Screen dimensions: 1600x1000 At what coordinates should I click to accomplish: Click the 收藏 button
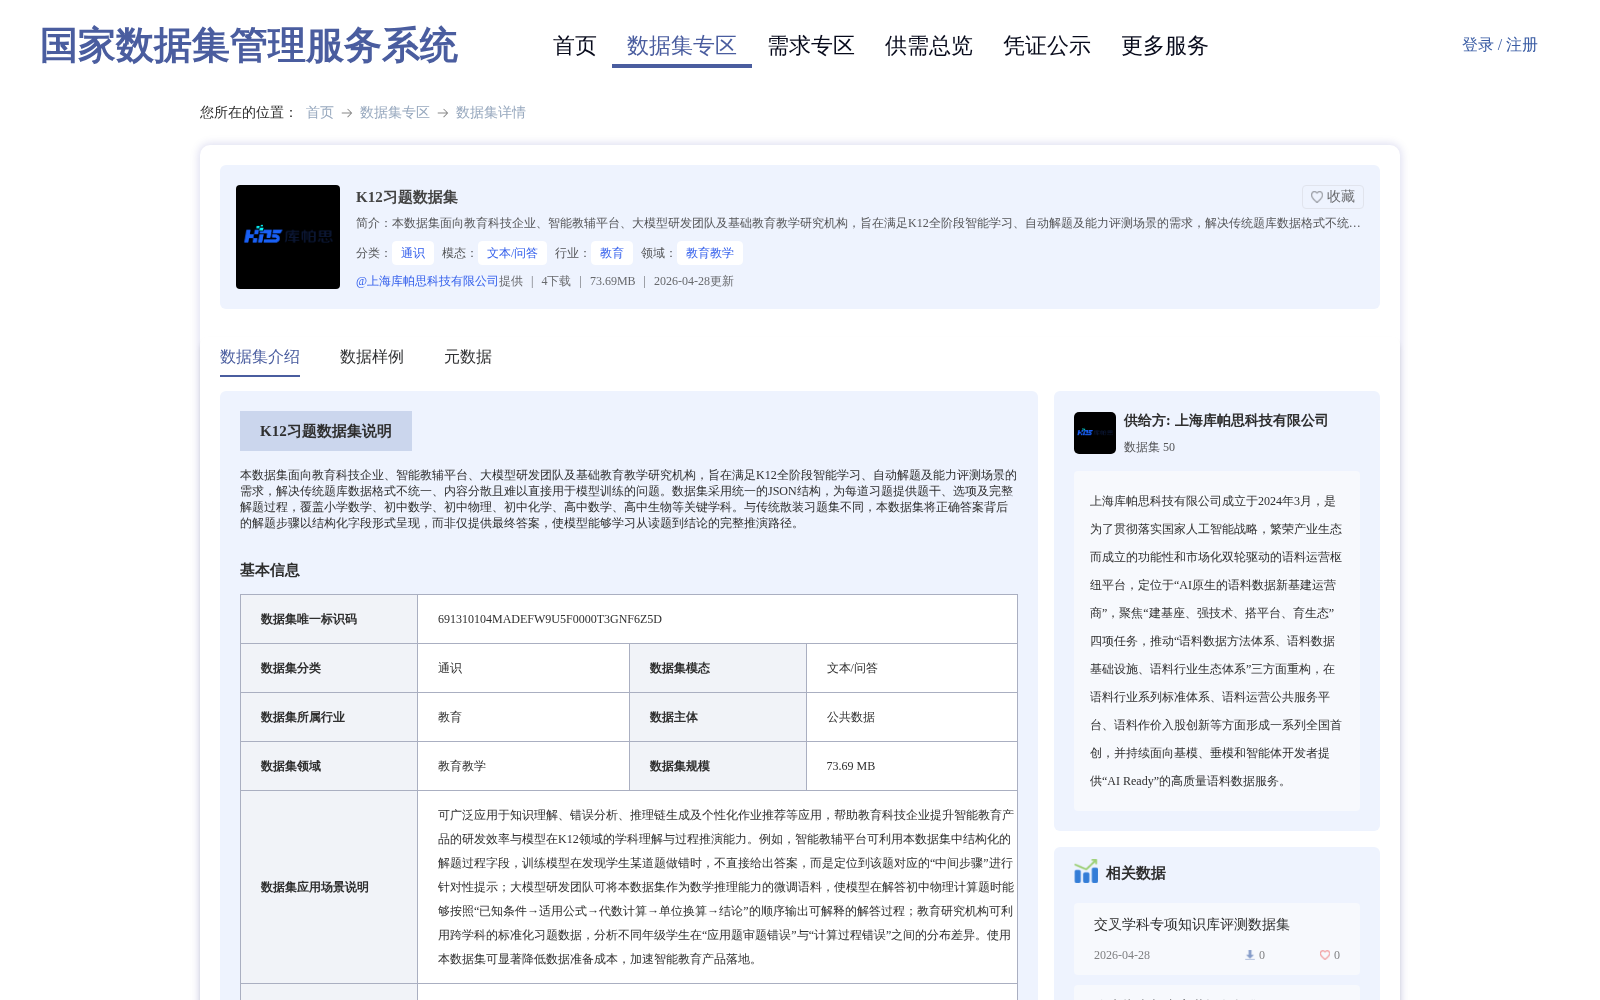[x=1333, y=197]
